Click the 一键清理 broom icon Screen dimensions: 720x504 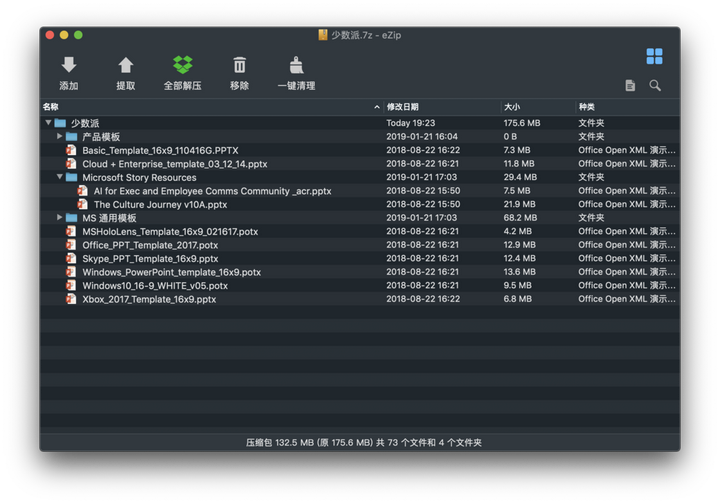[296, 65]
